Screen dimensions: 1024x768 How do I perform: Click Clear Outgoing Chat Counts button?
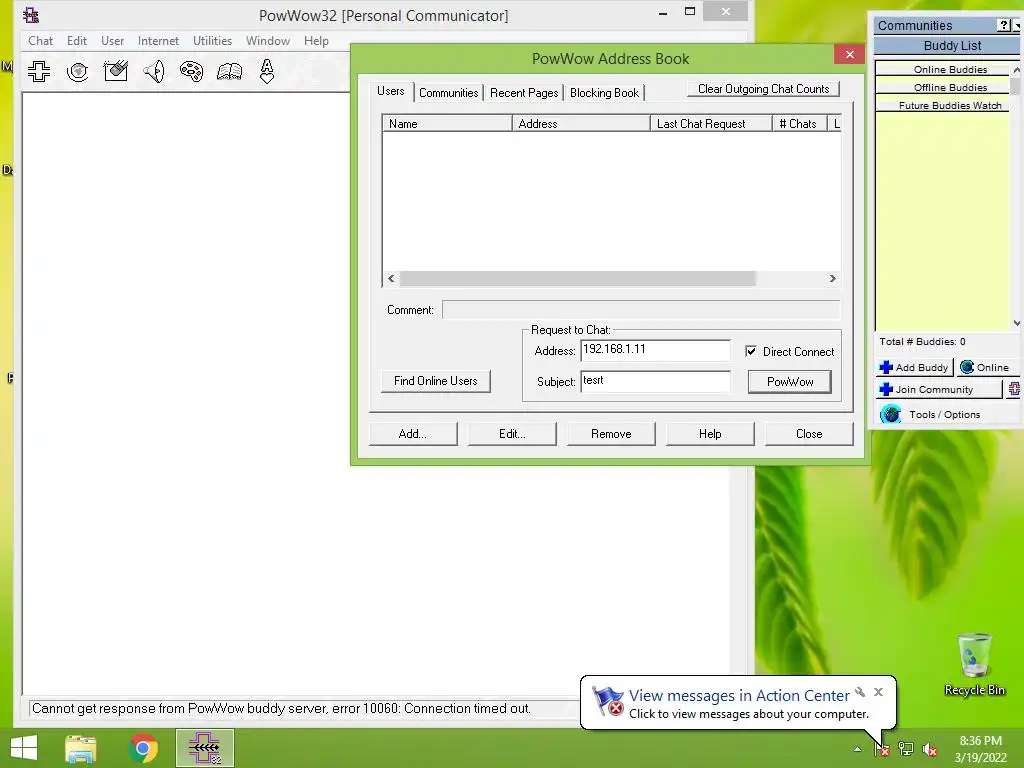tap(763, 89)
